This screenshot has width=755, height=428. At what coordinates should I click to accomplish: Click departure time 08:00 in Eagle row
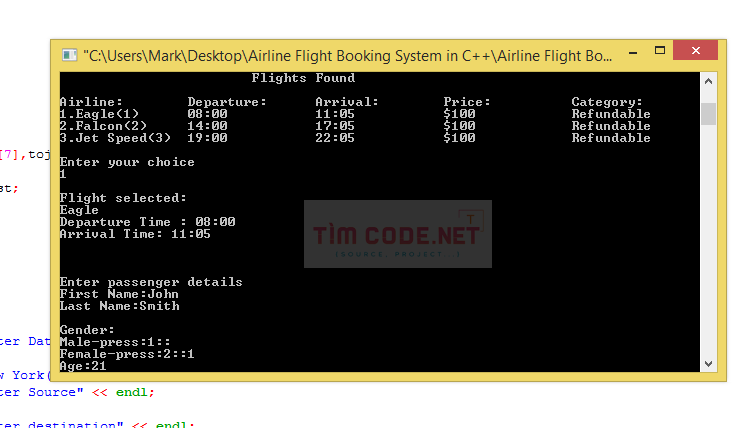208,114
